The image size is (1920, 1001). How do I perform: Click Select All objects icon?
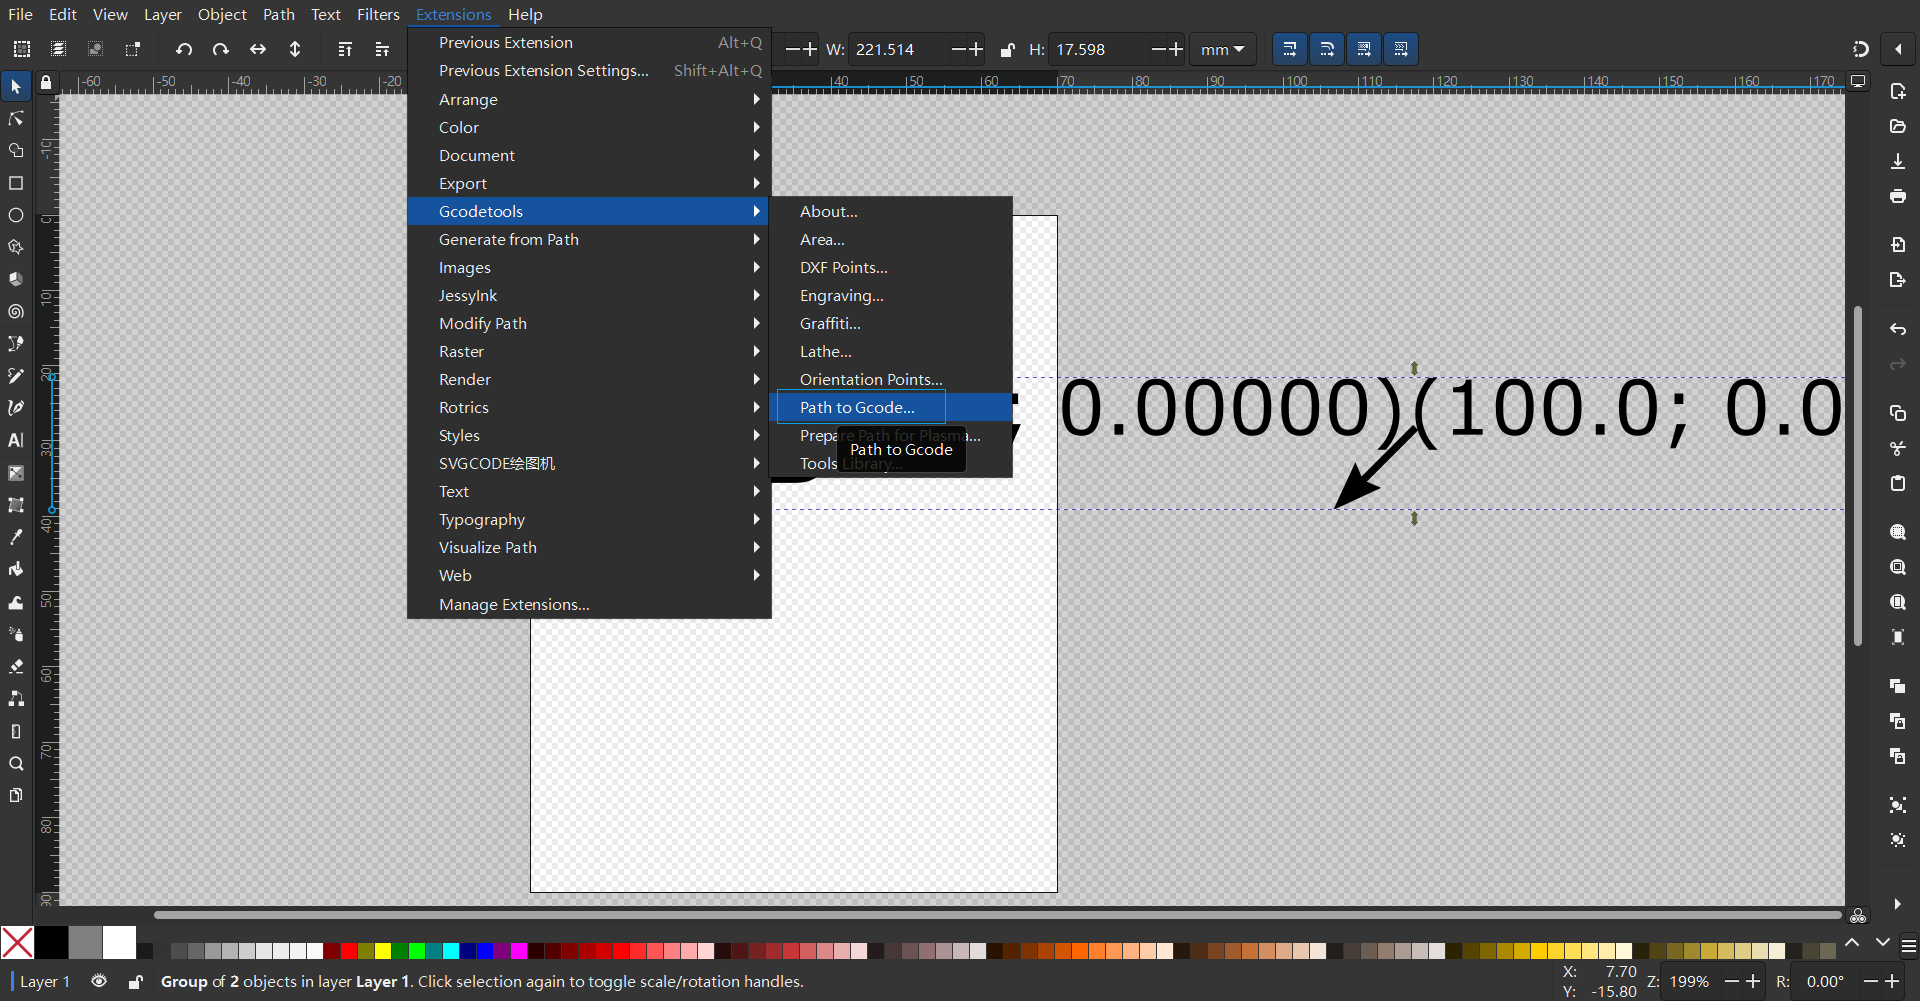21,49
